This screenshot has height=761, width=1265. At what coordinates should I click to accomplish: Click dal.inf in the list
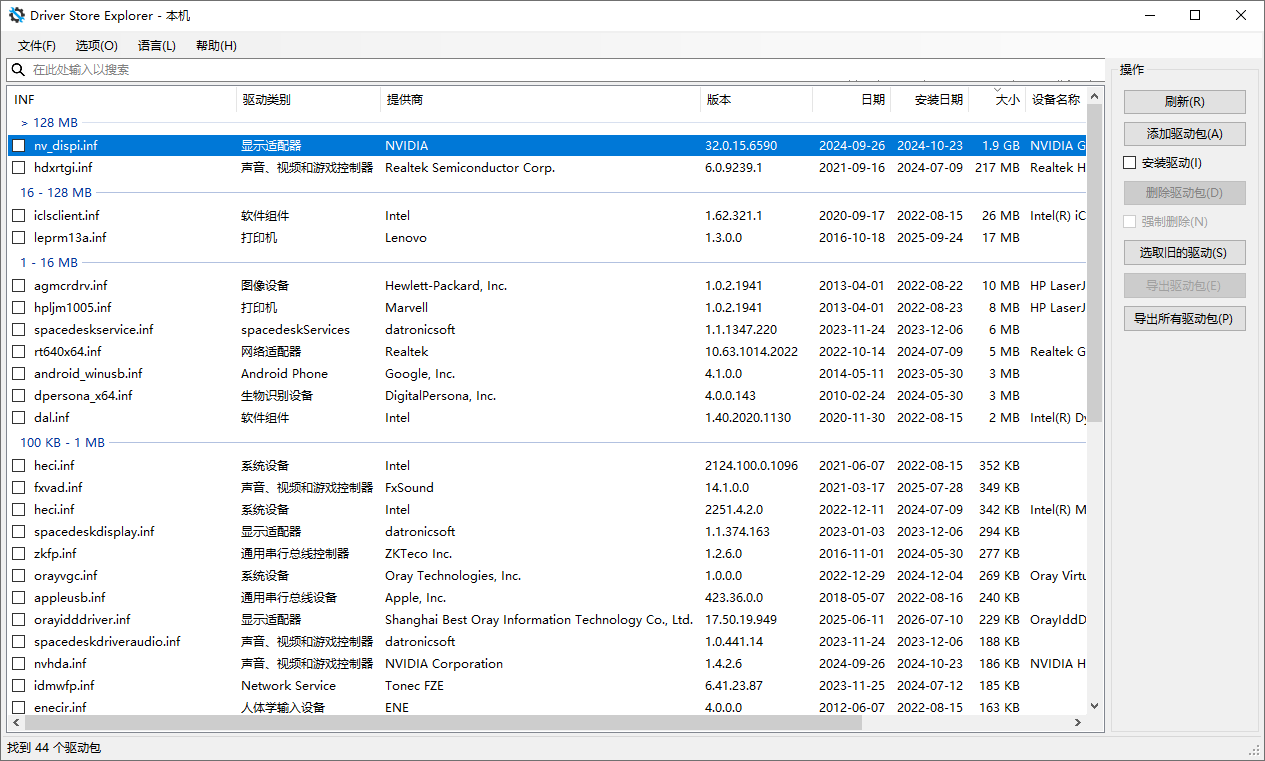(x=52, y=418)
